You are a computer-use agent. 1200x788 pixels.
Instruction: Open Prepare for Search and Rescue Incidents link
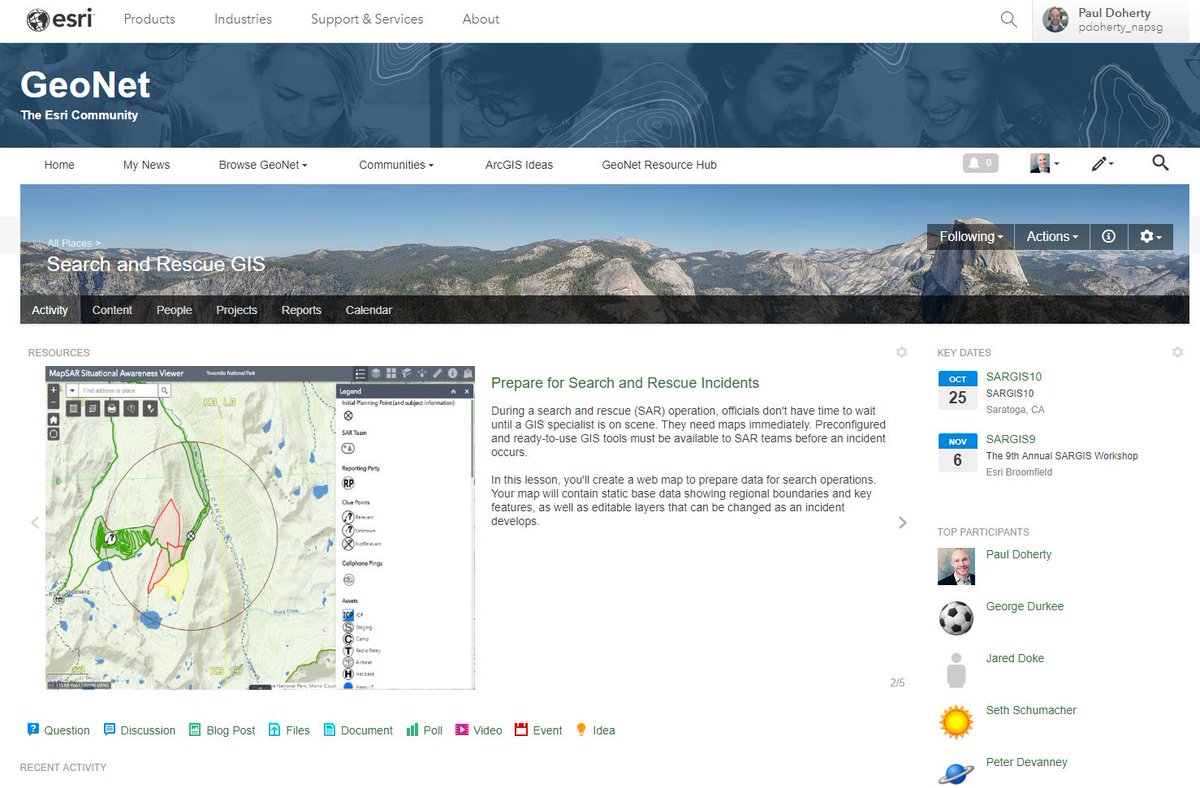click(x=625, y=383)
